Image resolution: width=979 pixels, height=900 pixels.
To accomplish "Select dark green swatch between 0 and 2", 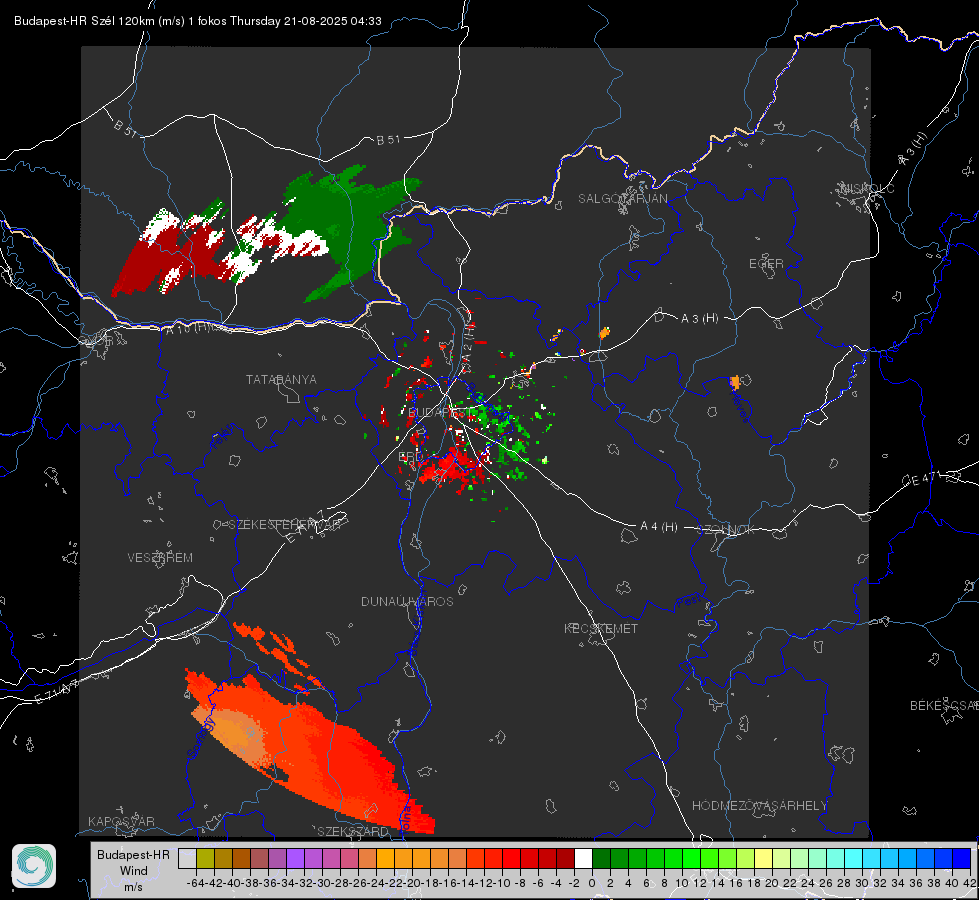I will click(601, 859).
